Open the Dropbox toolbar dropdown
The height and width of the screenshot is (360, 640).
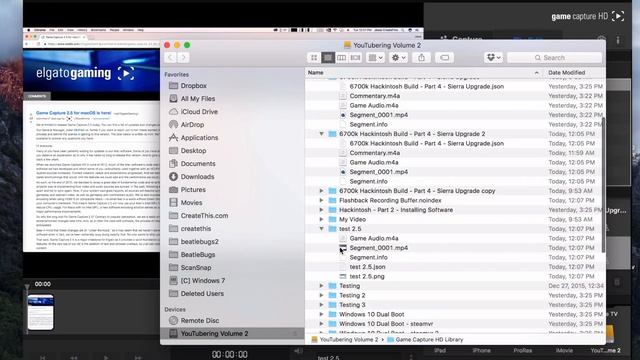point(493,58)
